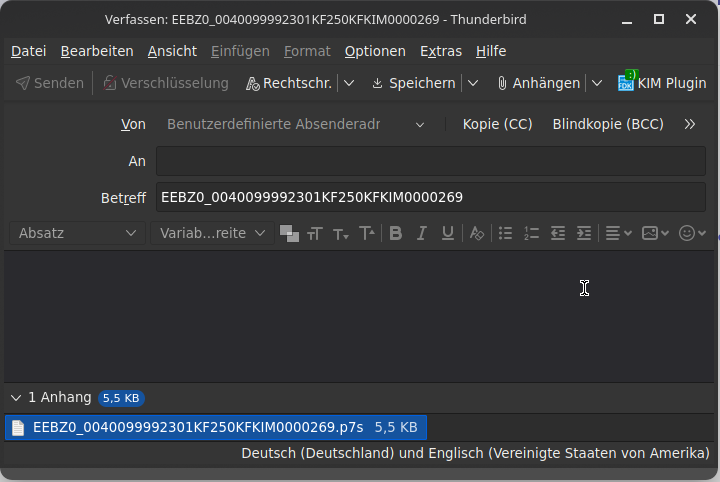Save the draft with Speichern
720x482 pixels.
(x=414, y=83)
